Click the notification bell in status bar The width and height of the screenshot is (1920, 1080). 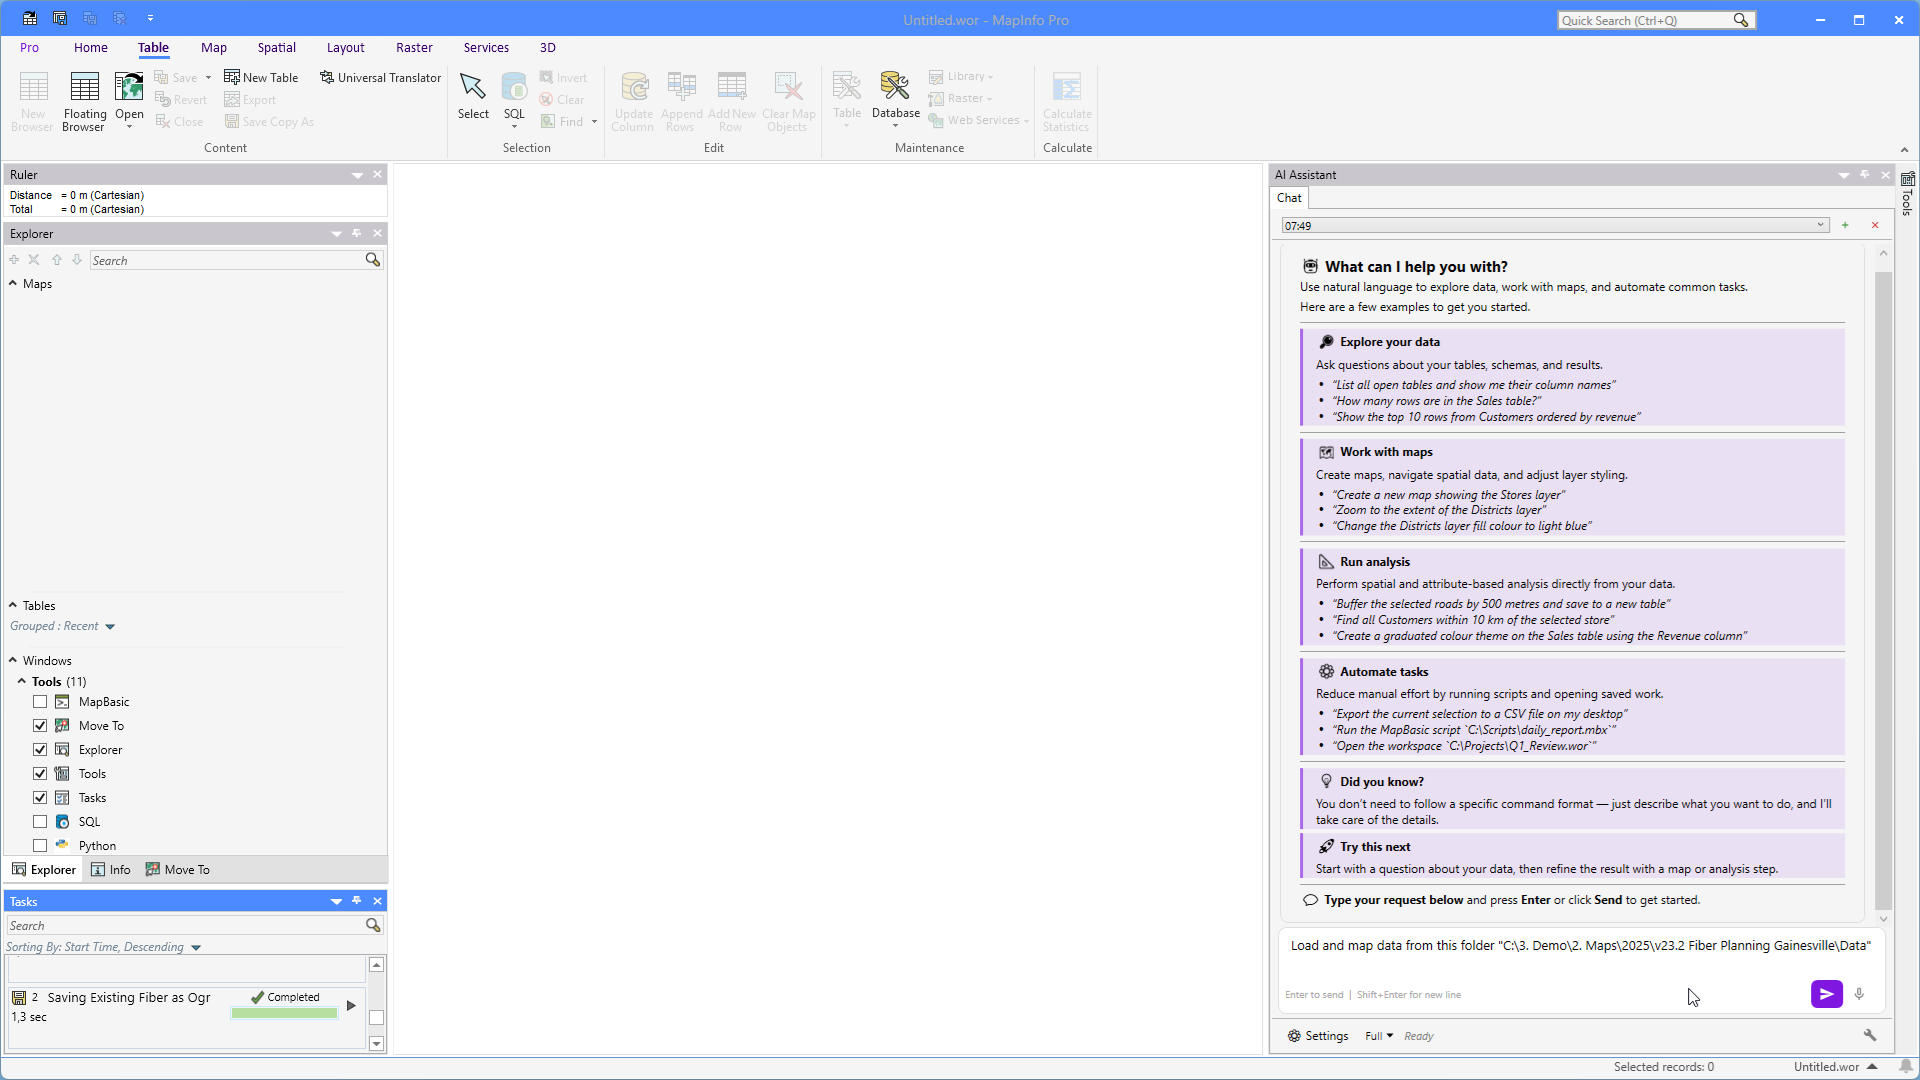coord(1907,1066)
